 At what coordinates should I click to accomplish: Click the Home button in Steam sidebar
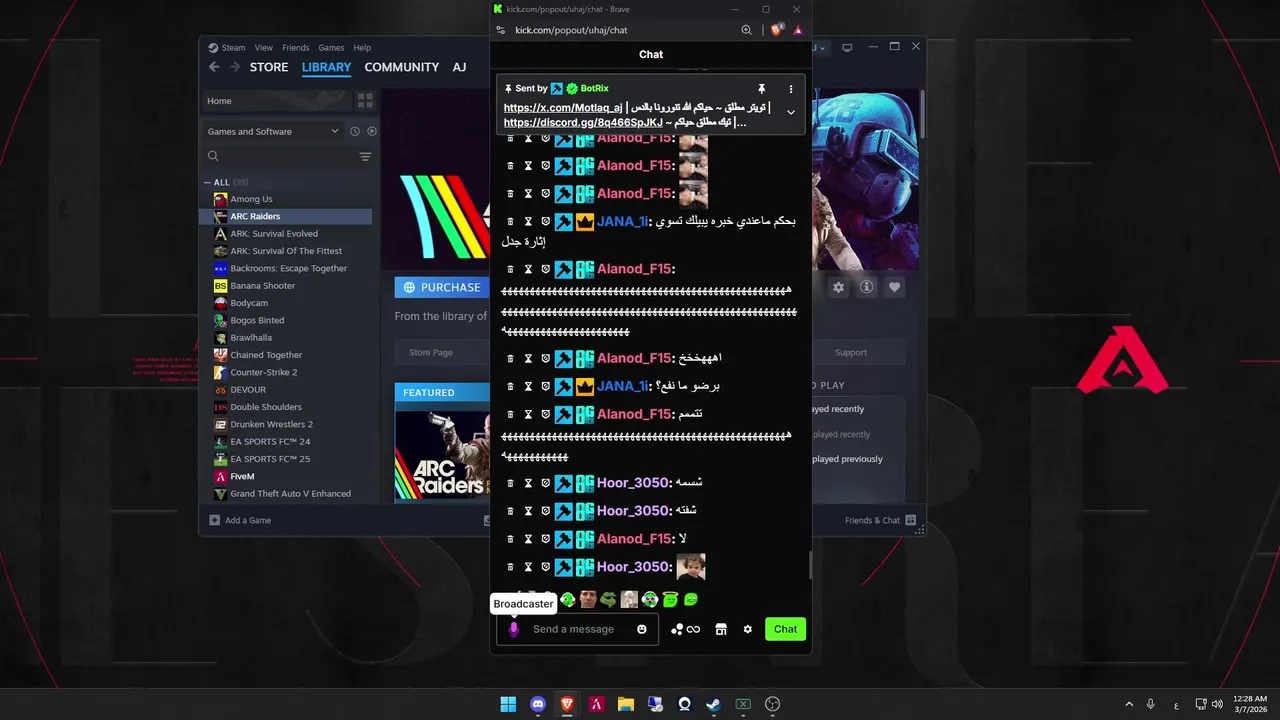(276, 101)
